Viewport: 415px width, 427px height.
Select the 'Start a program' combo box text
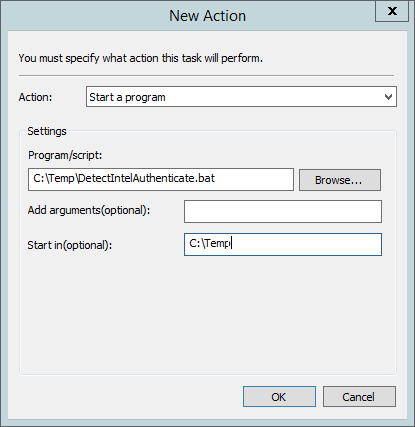point(127,97)
